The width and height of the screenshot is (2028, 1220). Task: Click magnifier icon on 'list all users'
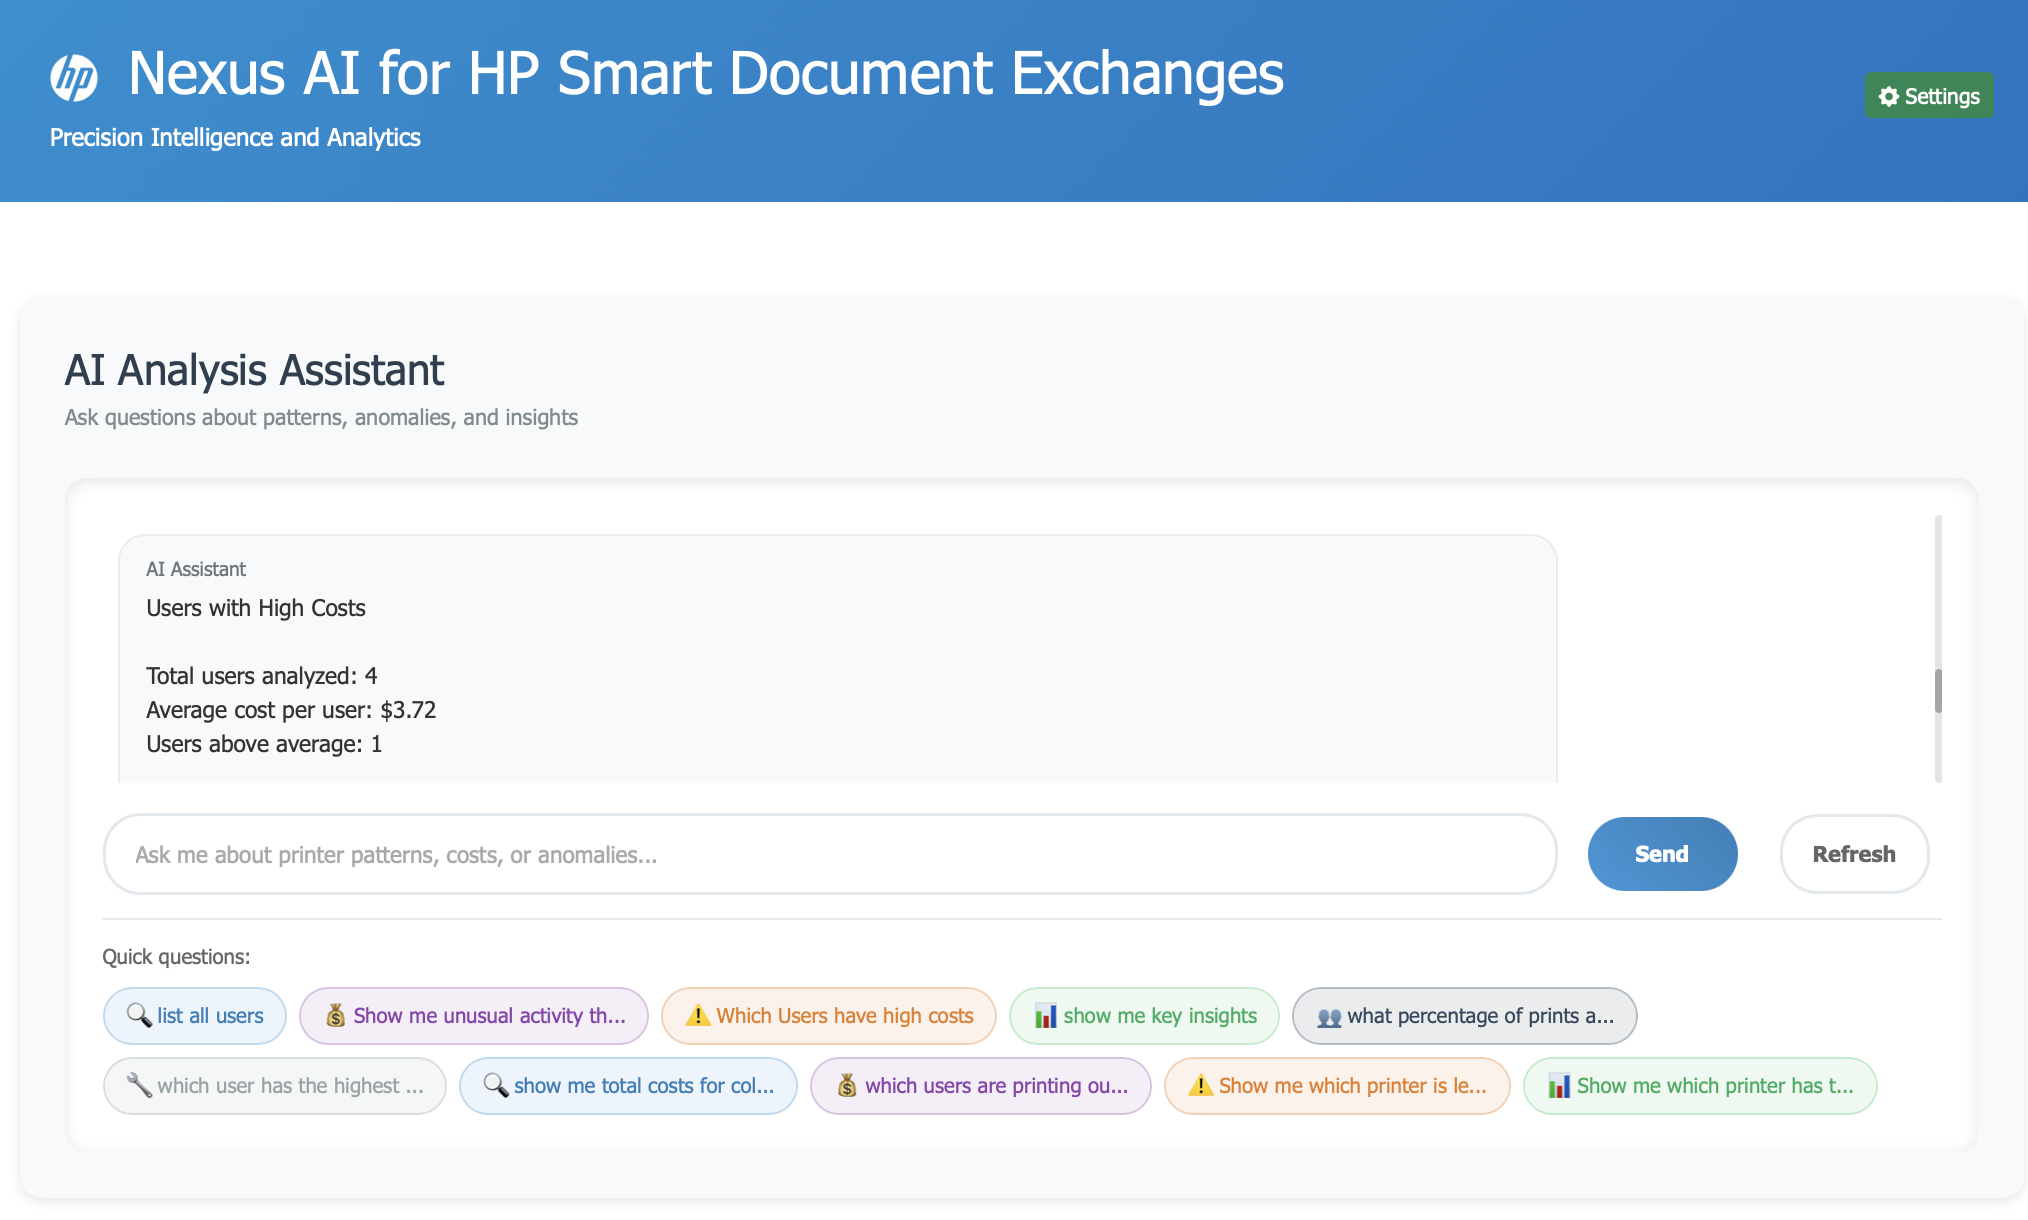(138, 1015)
